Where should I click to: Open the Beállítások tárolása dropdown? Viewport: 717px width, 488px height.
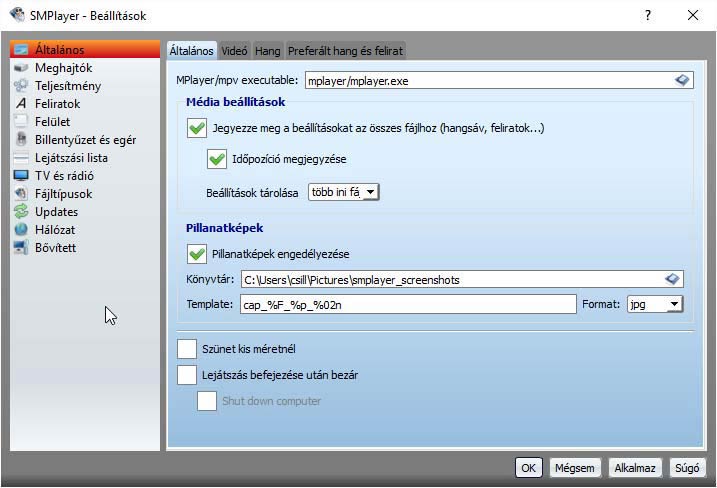tap(344, 192)
